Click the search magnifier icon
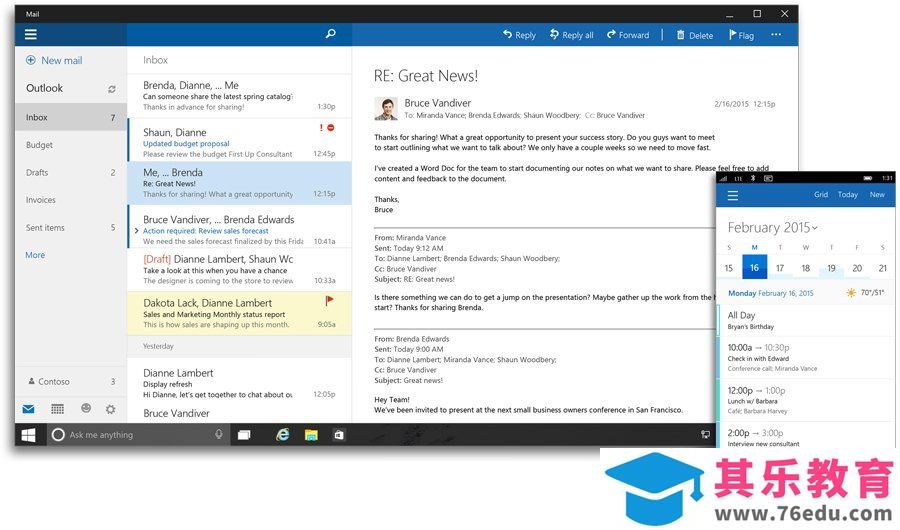This screenshot has width=900, height=530. pos(331,34)
